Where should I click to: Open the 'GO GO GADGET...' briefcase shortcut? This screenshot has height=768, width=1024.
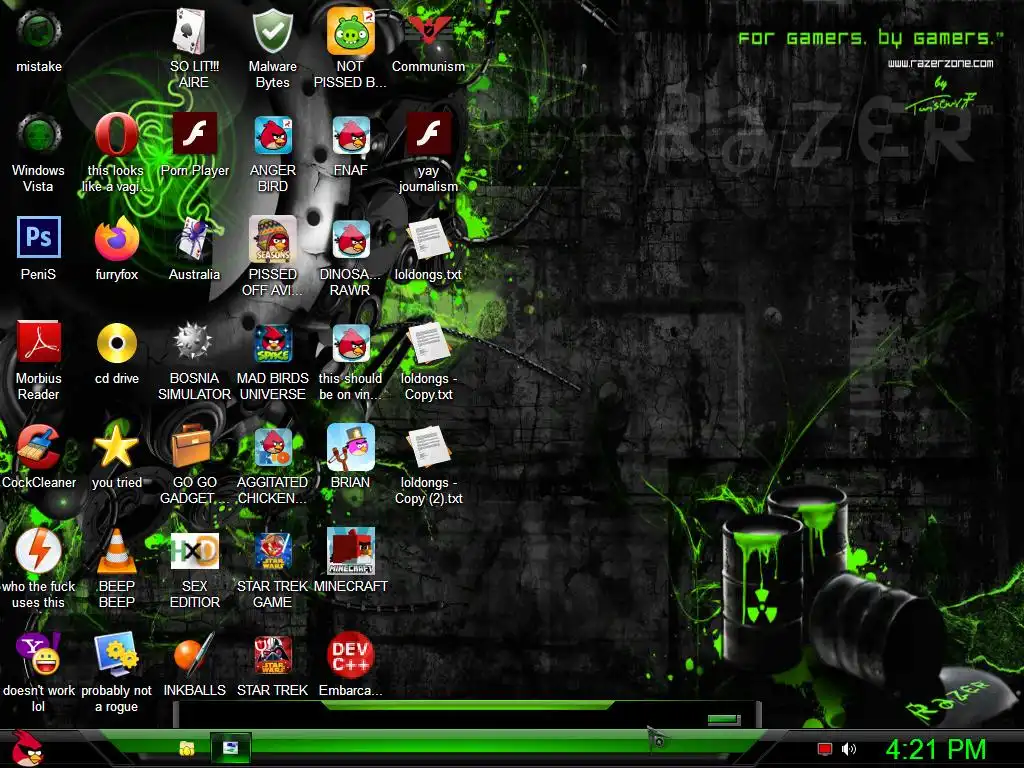(194, 464)
